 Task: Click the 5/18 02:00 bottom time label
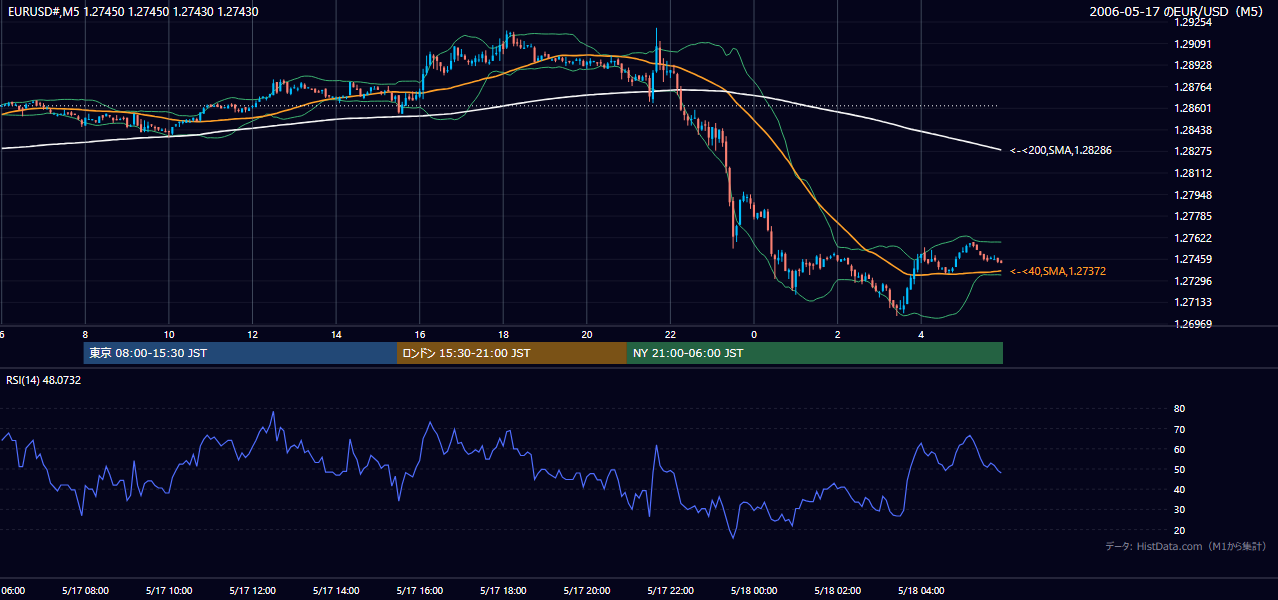click(838, 590)
